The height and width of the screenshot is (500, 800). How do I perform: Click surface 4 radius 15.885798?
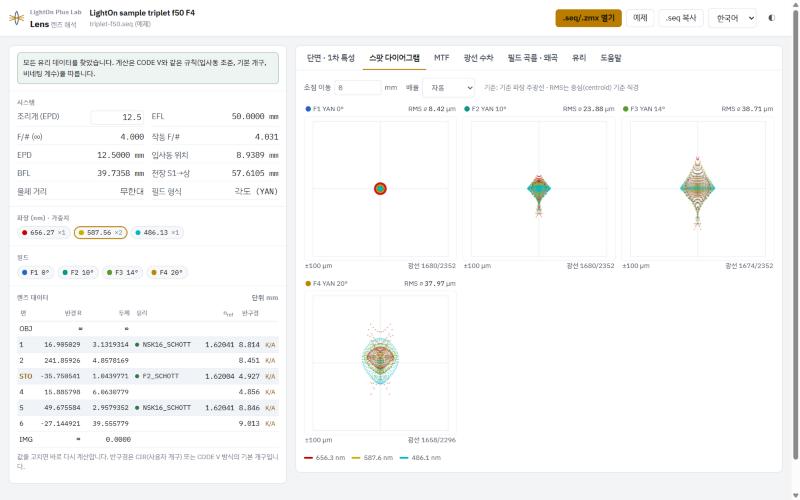pos(62,392)
